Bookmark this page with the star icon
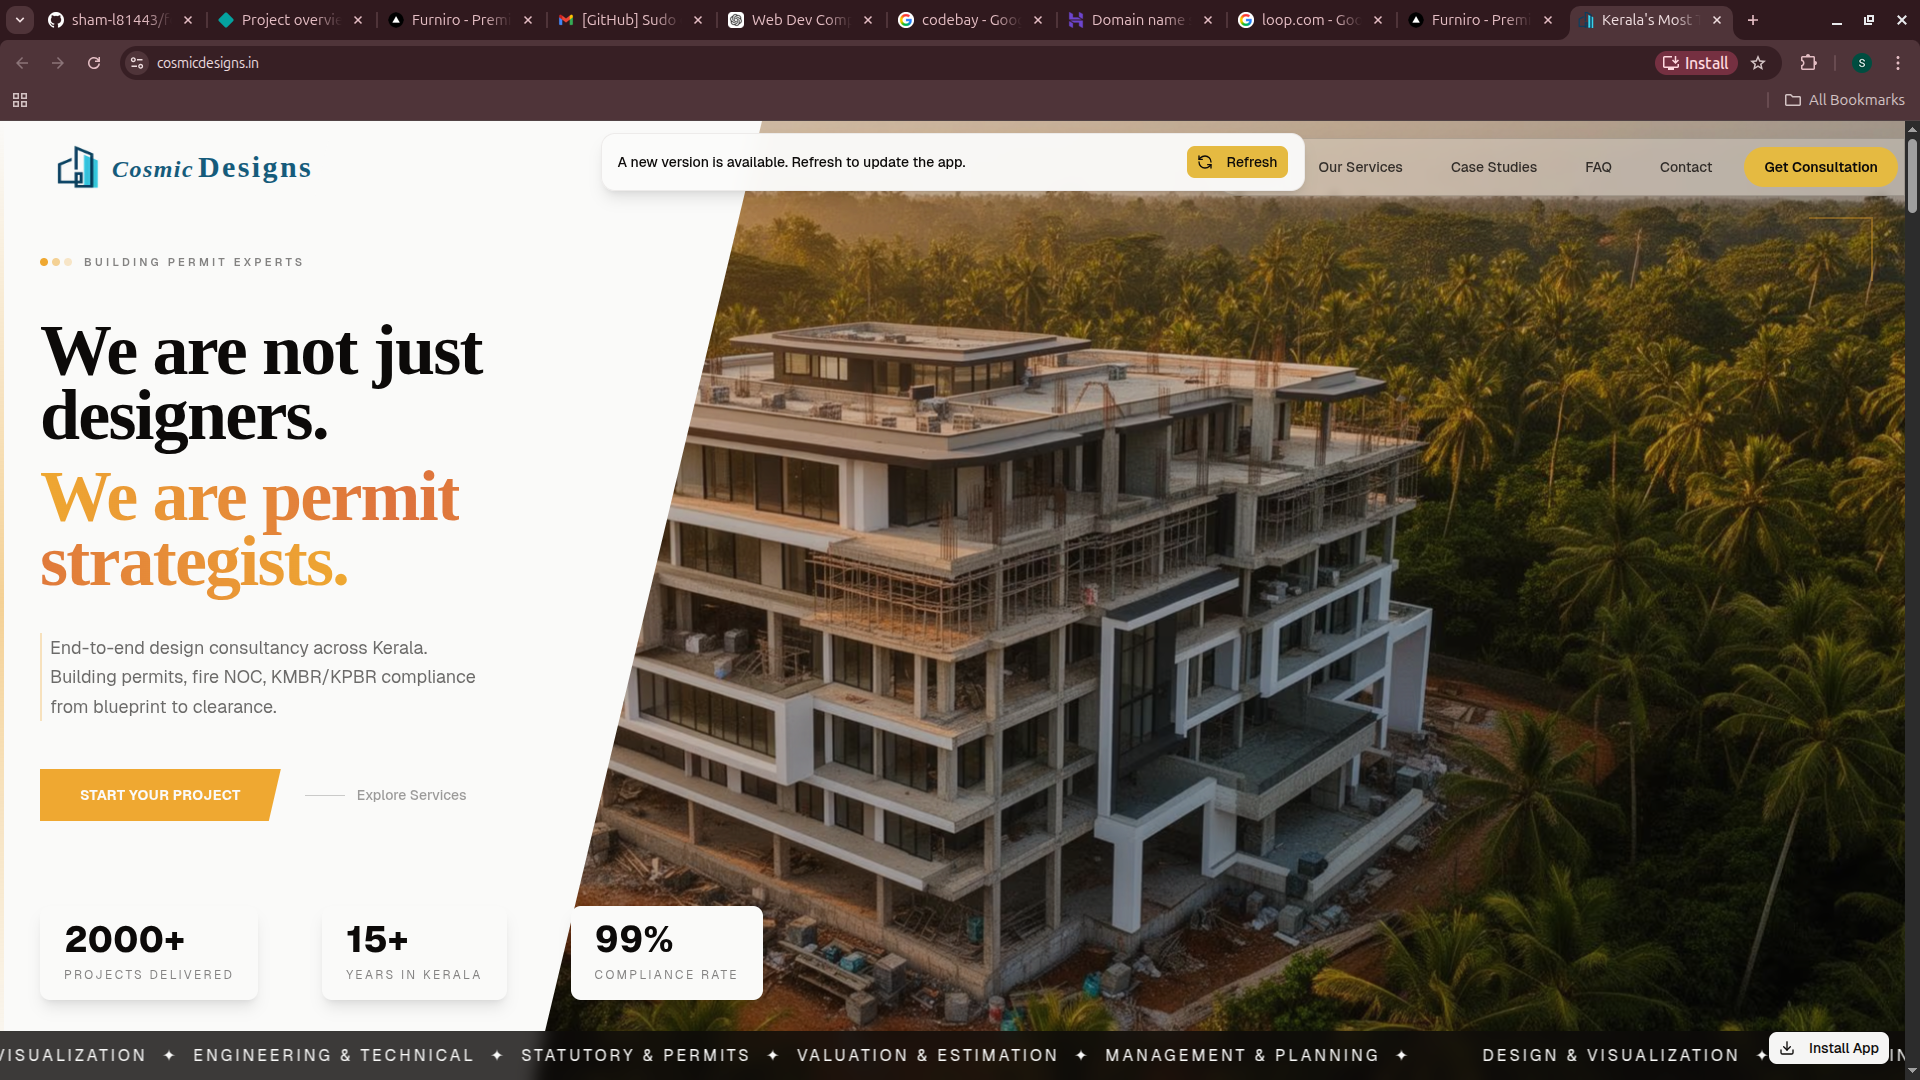Viewport: 1920px width, 1080px height. (1758, 63)
